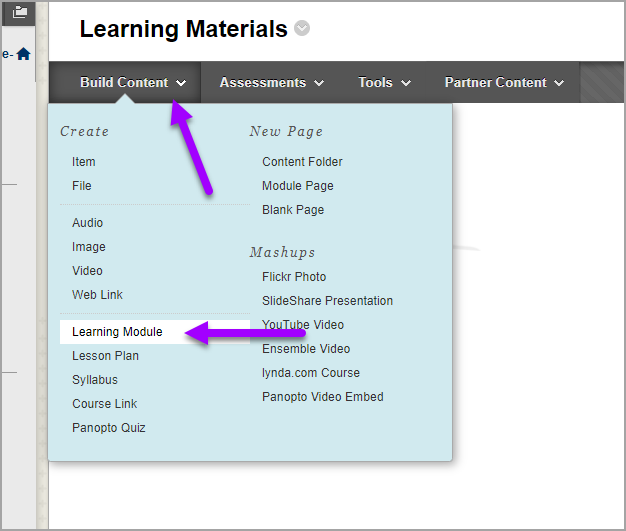Select Video under Create
Image resolution: width=626 pixels, height=531 pixels.
click(87, 271)
